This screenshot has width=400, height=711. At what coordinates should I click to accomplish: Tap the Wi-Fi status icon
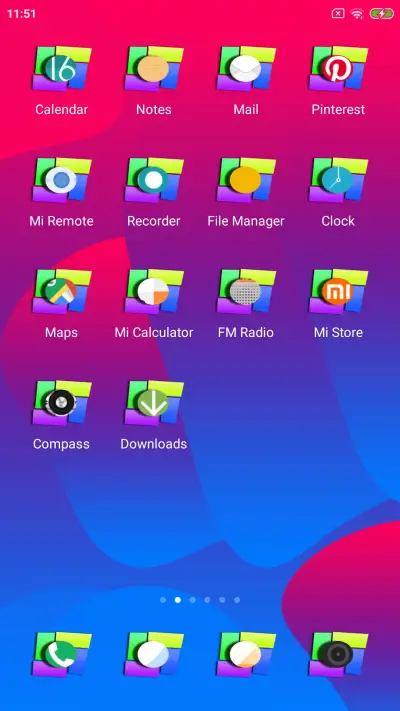(x=357, y=14)
